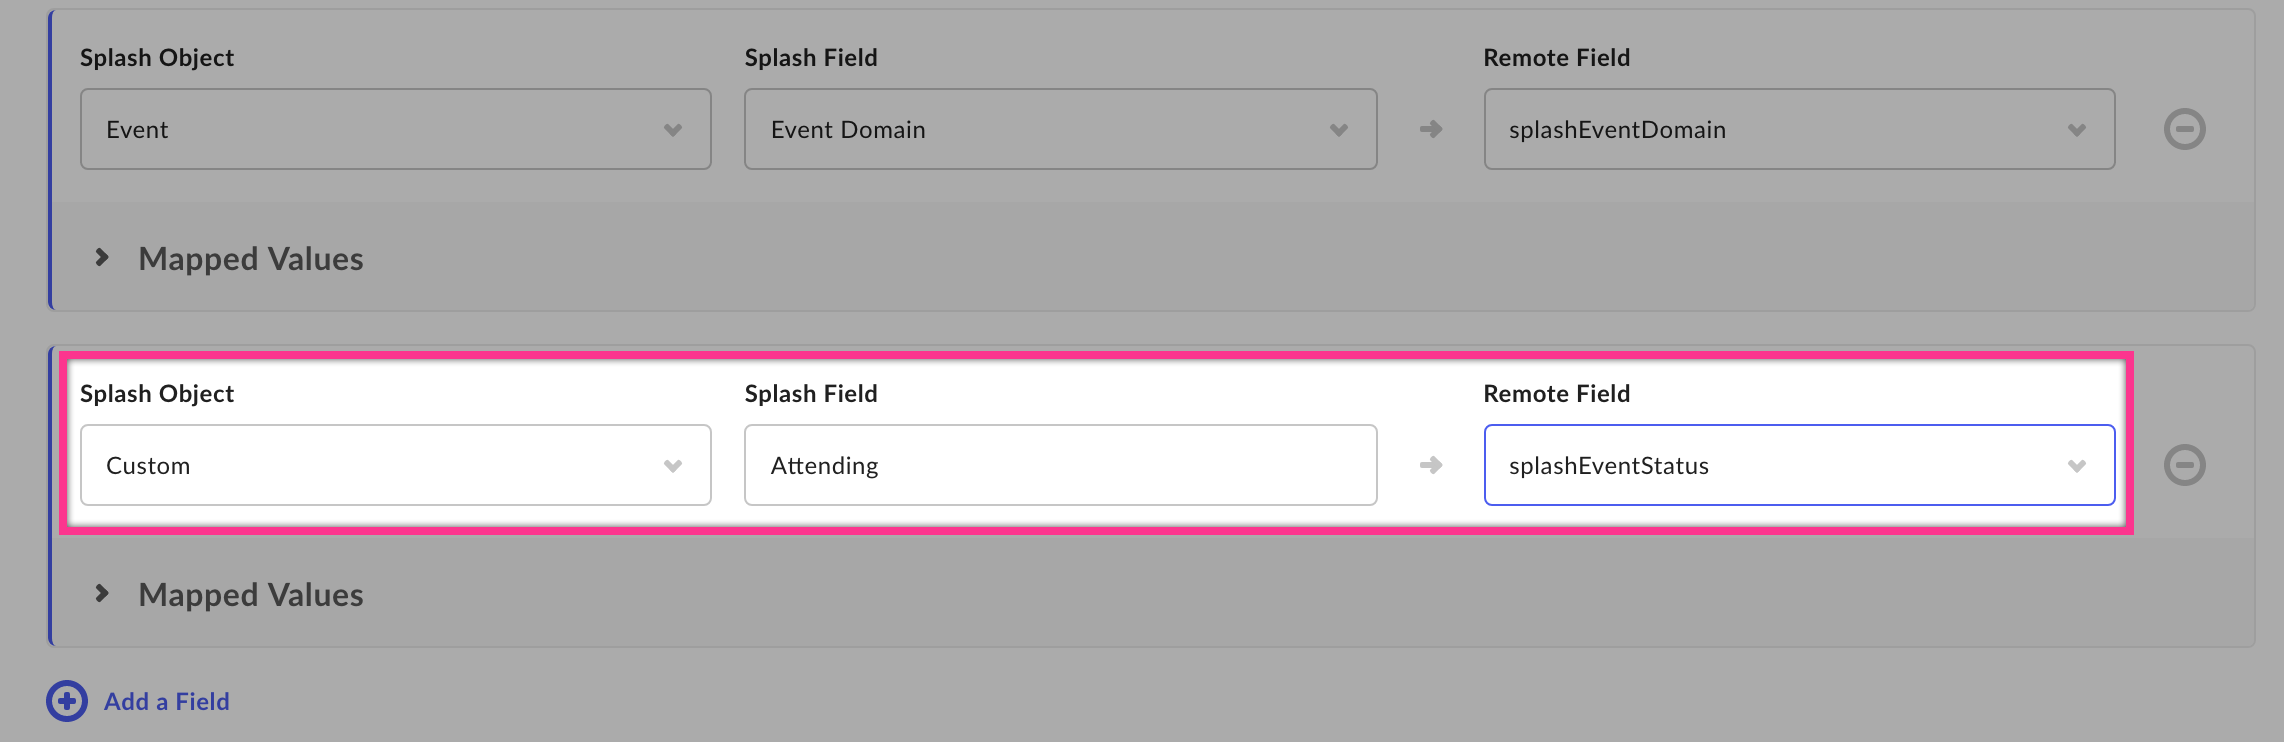Click the Attending Splash Field input
The image size is (2284, 742).
[1061, 465]
